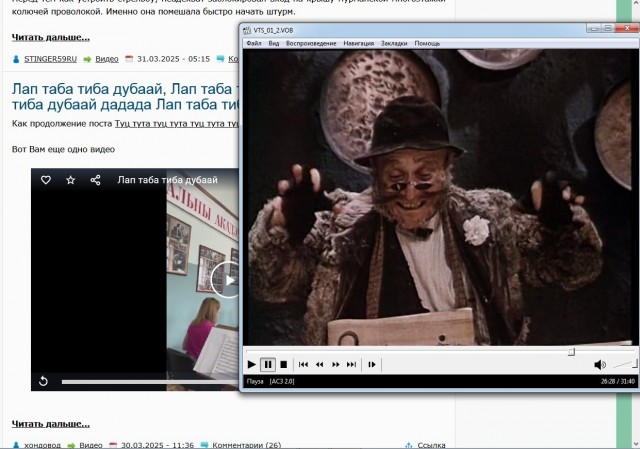Rewind video in media player
640x449 pixels.
click(x=320, y=365)
